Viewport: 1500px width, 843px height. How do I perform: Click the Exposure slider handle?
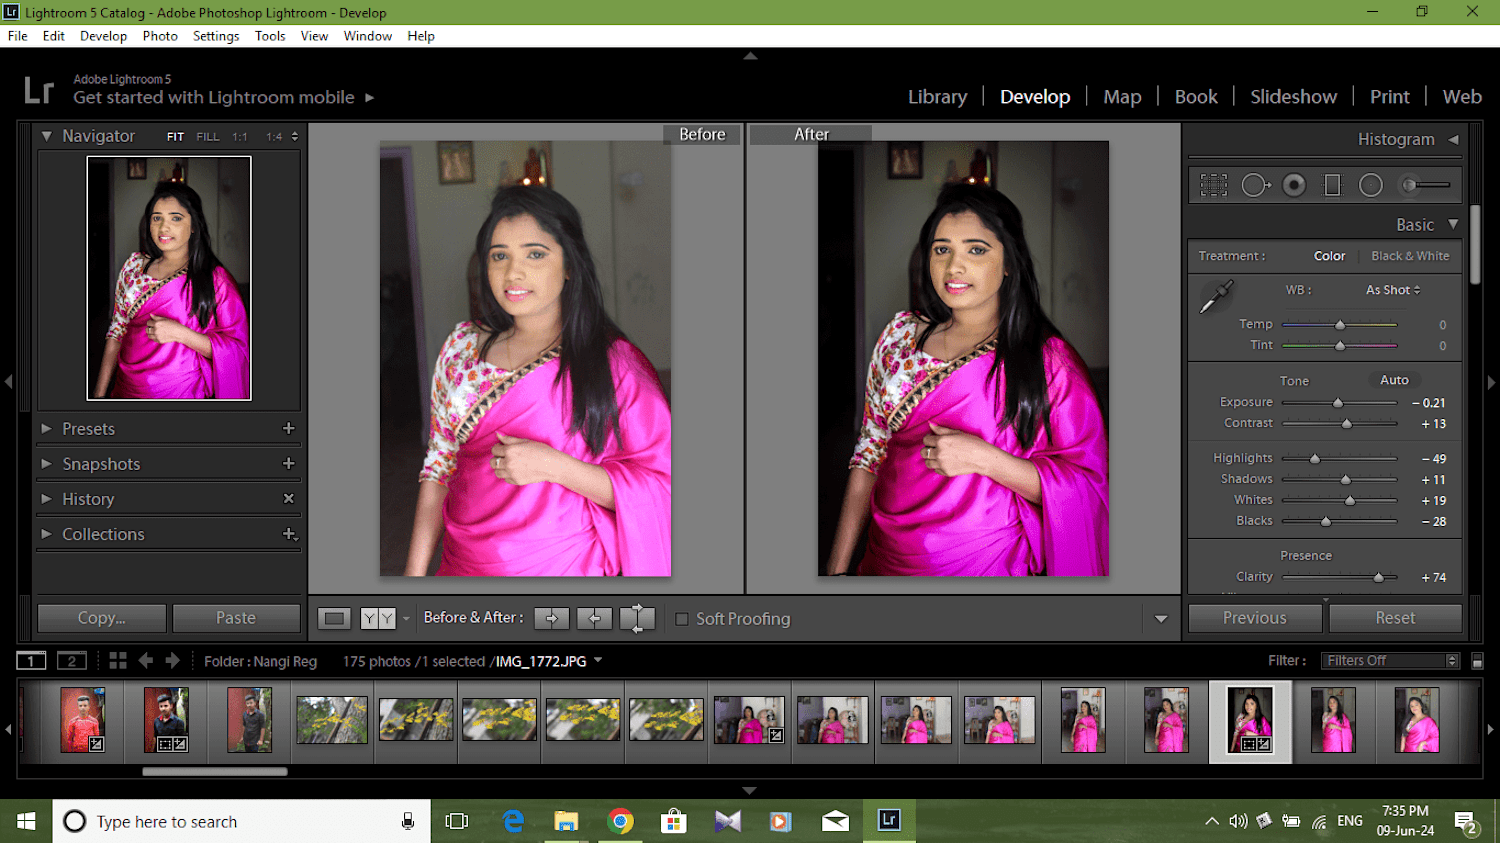click(x=1338, y=403)
